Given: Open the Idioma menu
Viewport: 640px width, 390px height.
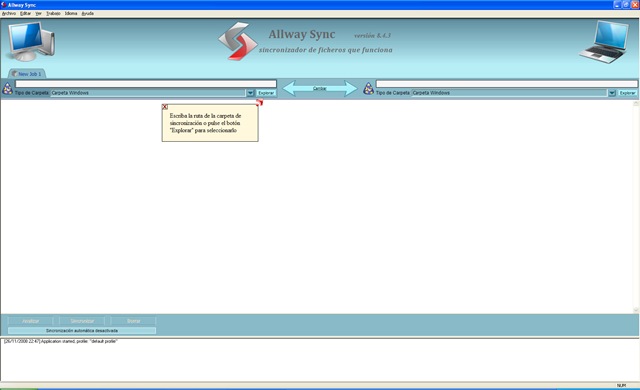Looking at the screenshot, I should click(71, 13).
